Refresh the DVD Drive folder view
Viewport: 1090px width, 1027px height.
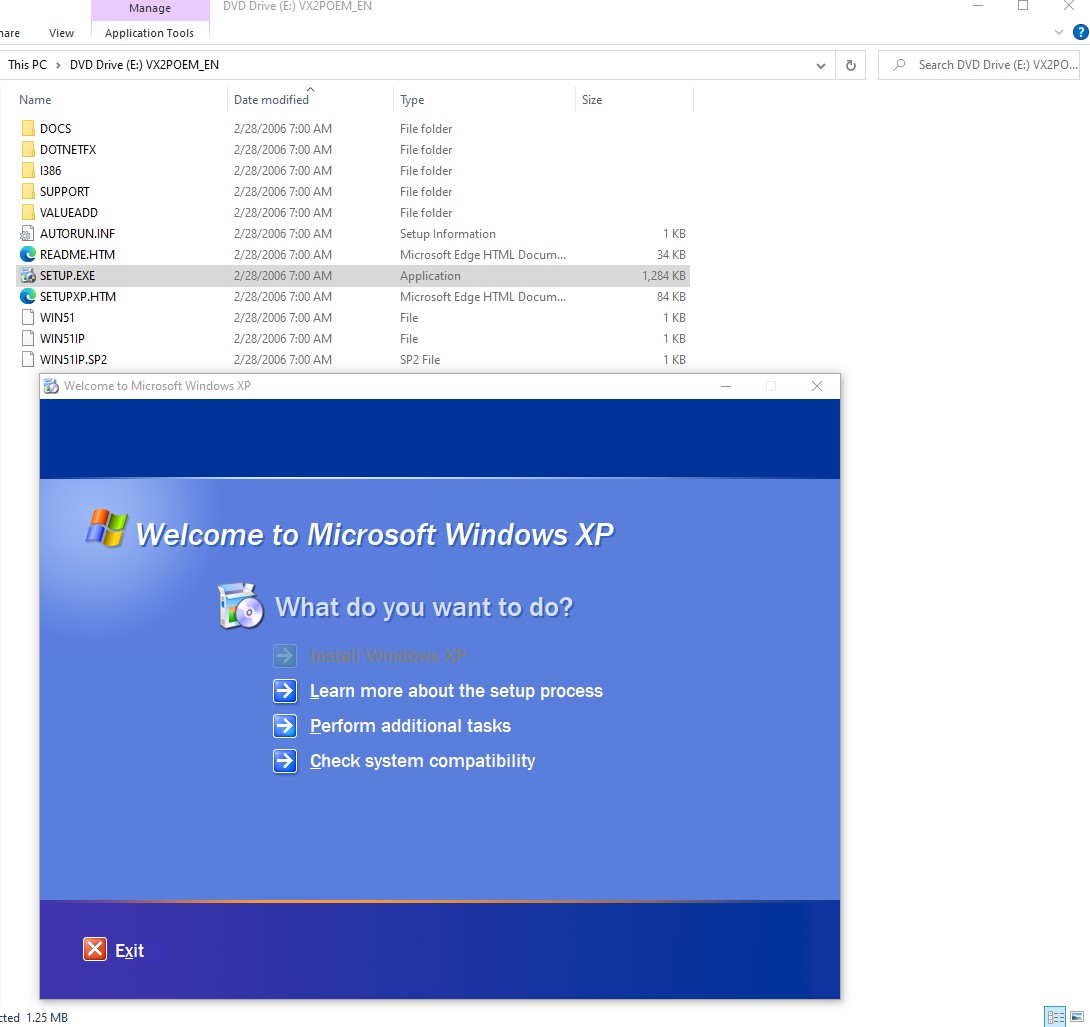pos(851,65)
